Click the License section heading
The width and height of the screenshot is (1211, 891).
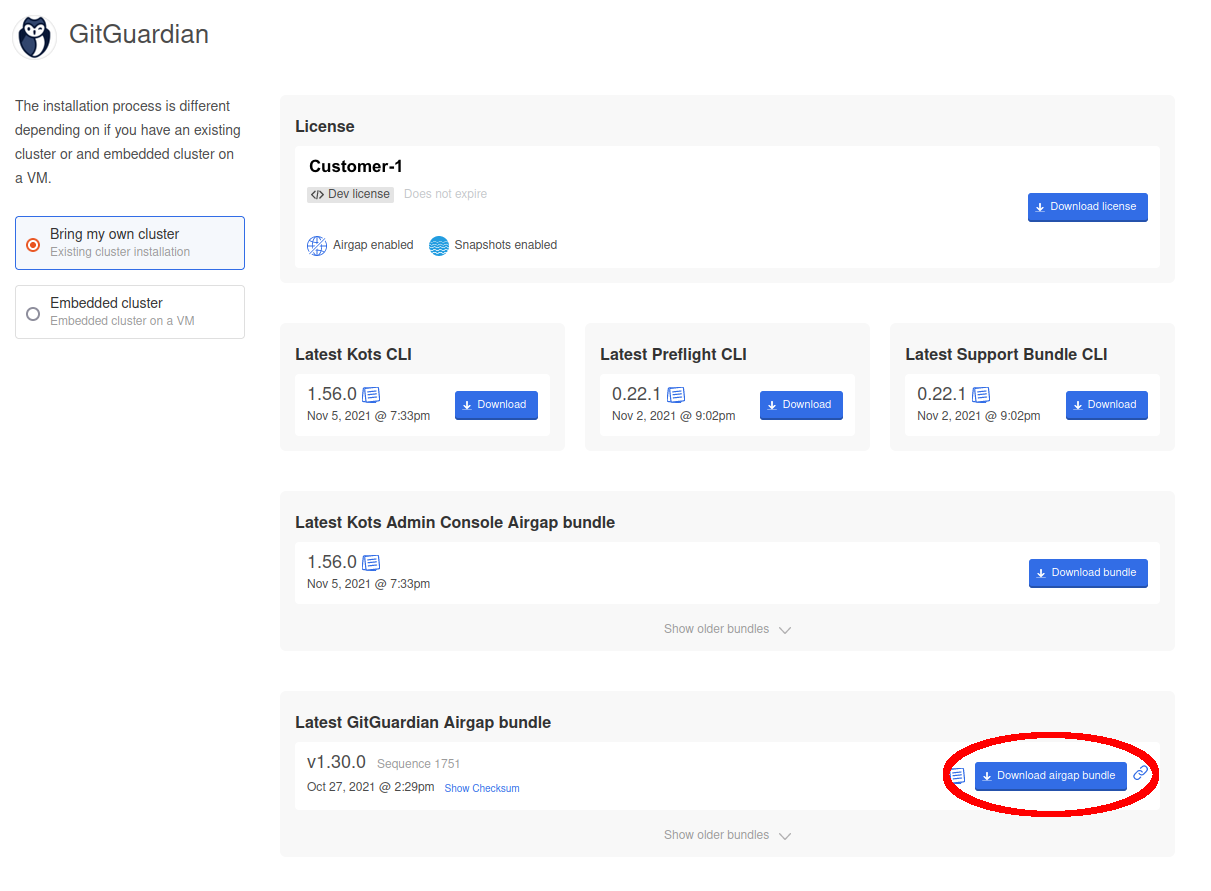coord(325,126)
